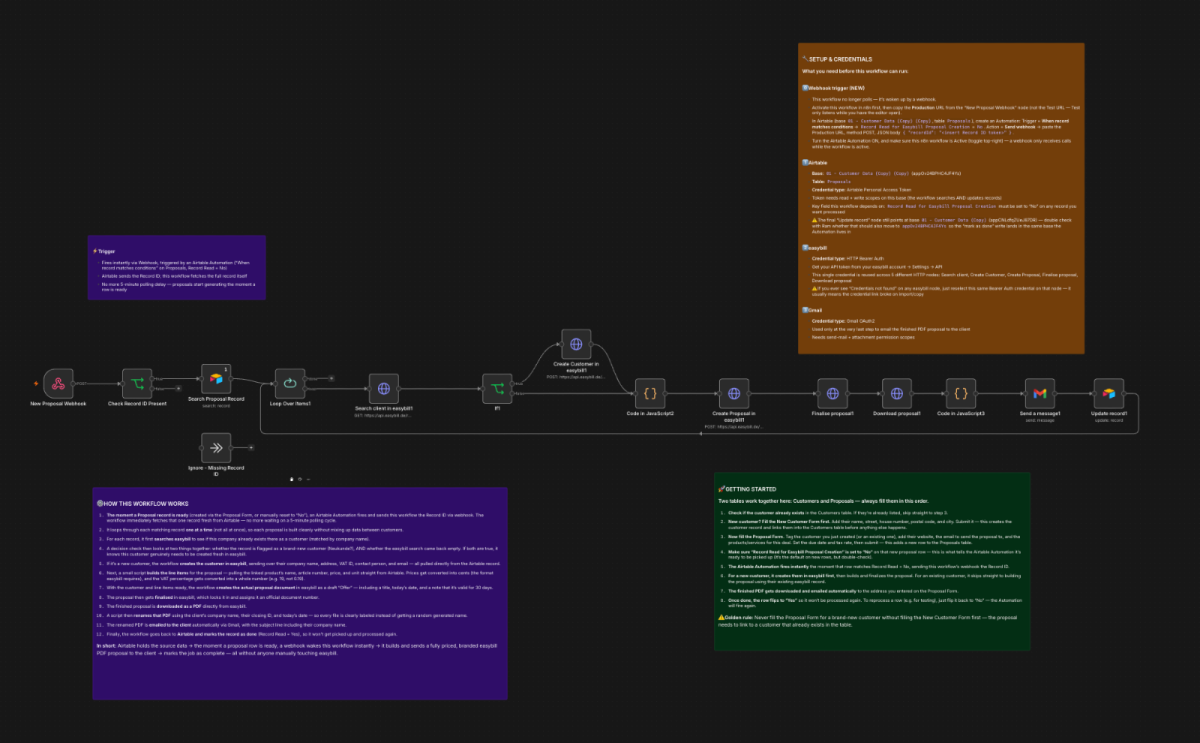Click the 'In short:' summary paragraph
1200x743 pixels.
tap(297, 648)
